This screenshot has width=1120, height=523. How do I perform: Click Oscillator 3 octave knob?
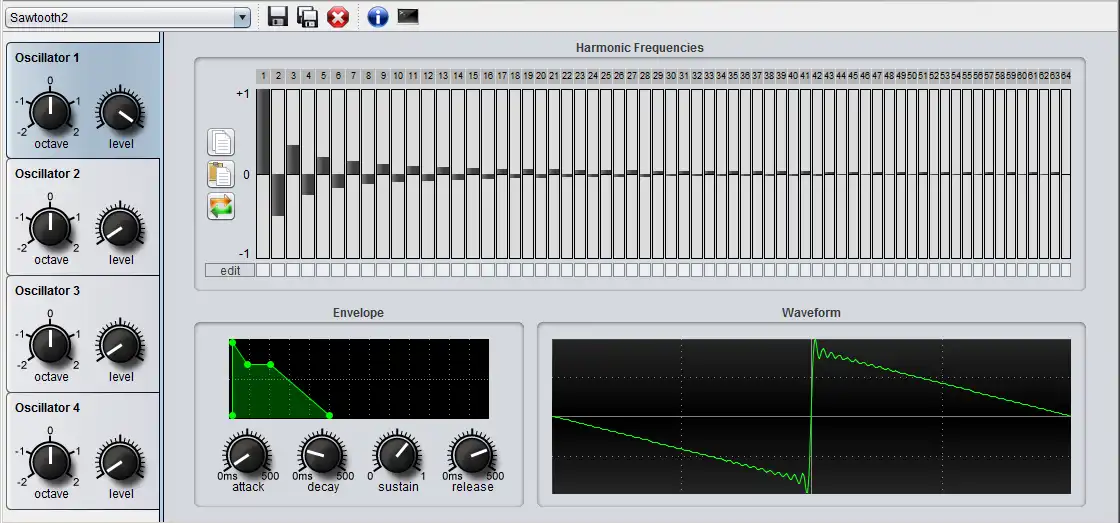click(51, 344)
